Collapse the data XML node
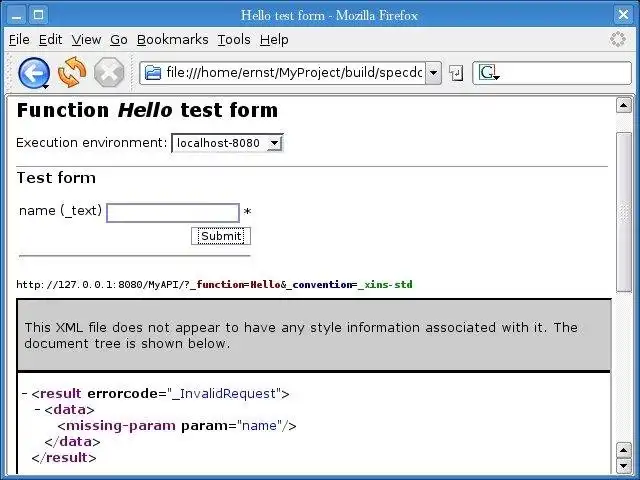This screenshot has height=480, width=640. [x=38, y=410]
